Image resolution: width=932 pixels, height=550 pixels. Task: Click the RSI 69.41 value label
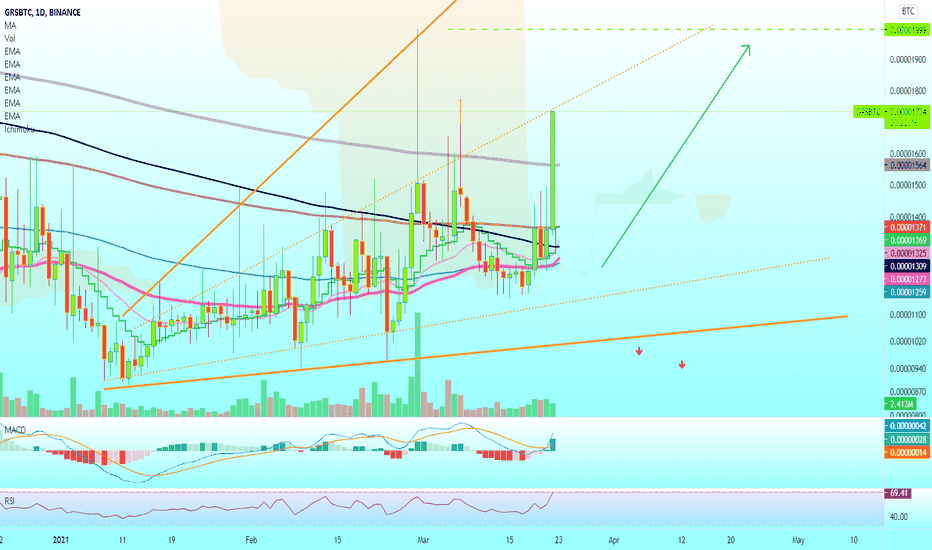[x=898, y=494]
